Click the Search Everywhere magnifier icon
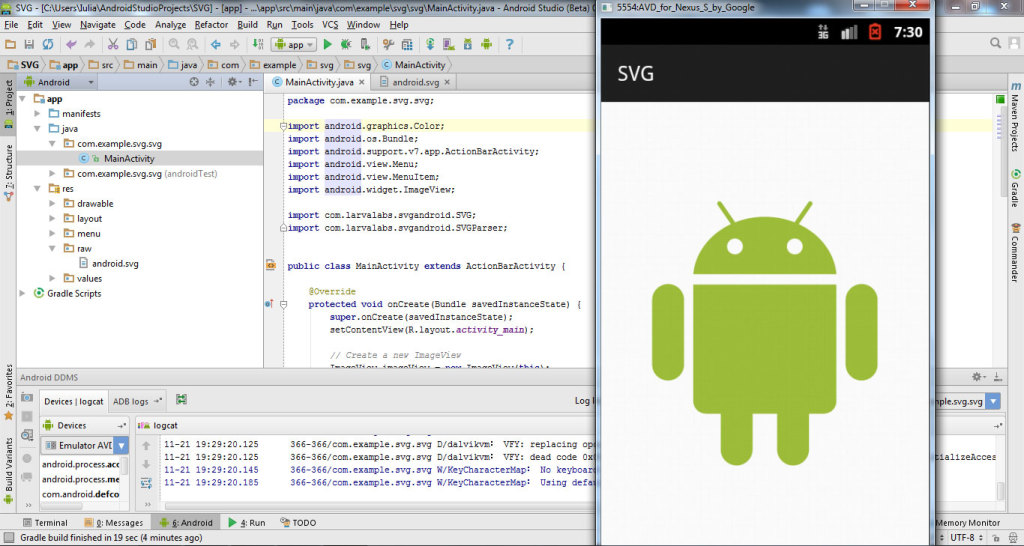The image size is (1024, 546). click(x=995, y=43)
